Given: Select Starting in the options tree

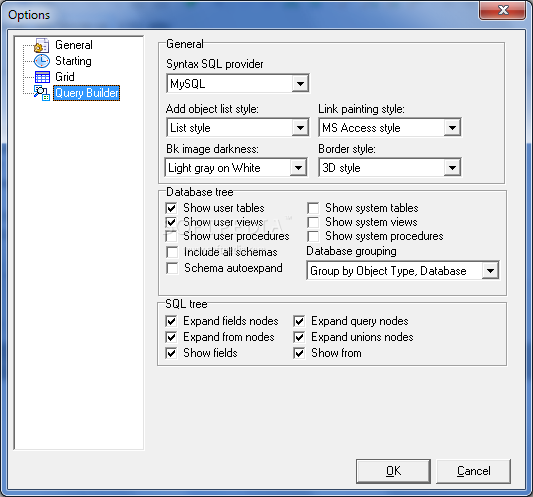Looking at the screenshot, I should pyautogui.click(x=73, y=61).
